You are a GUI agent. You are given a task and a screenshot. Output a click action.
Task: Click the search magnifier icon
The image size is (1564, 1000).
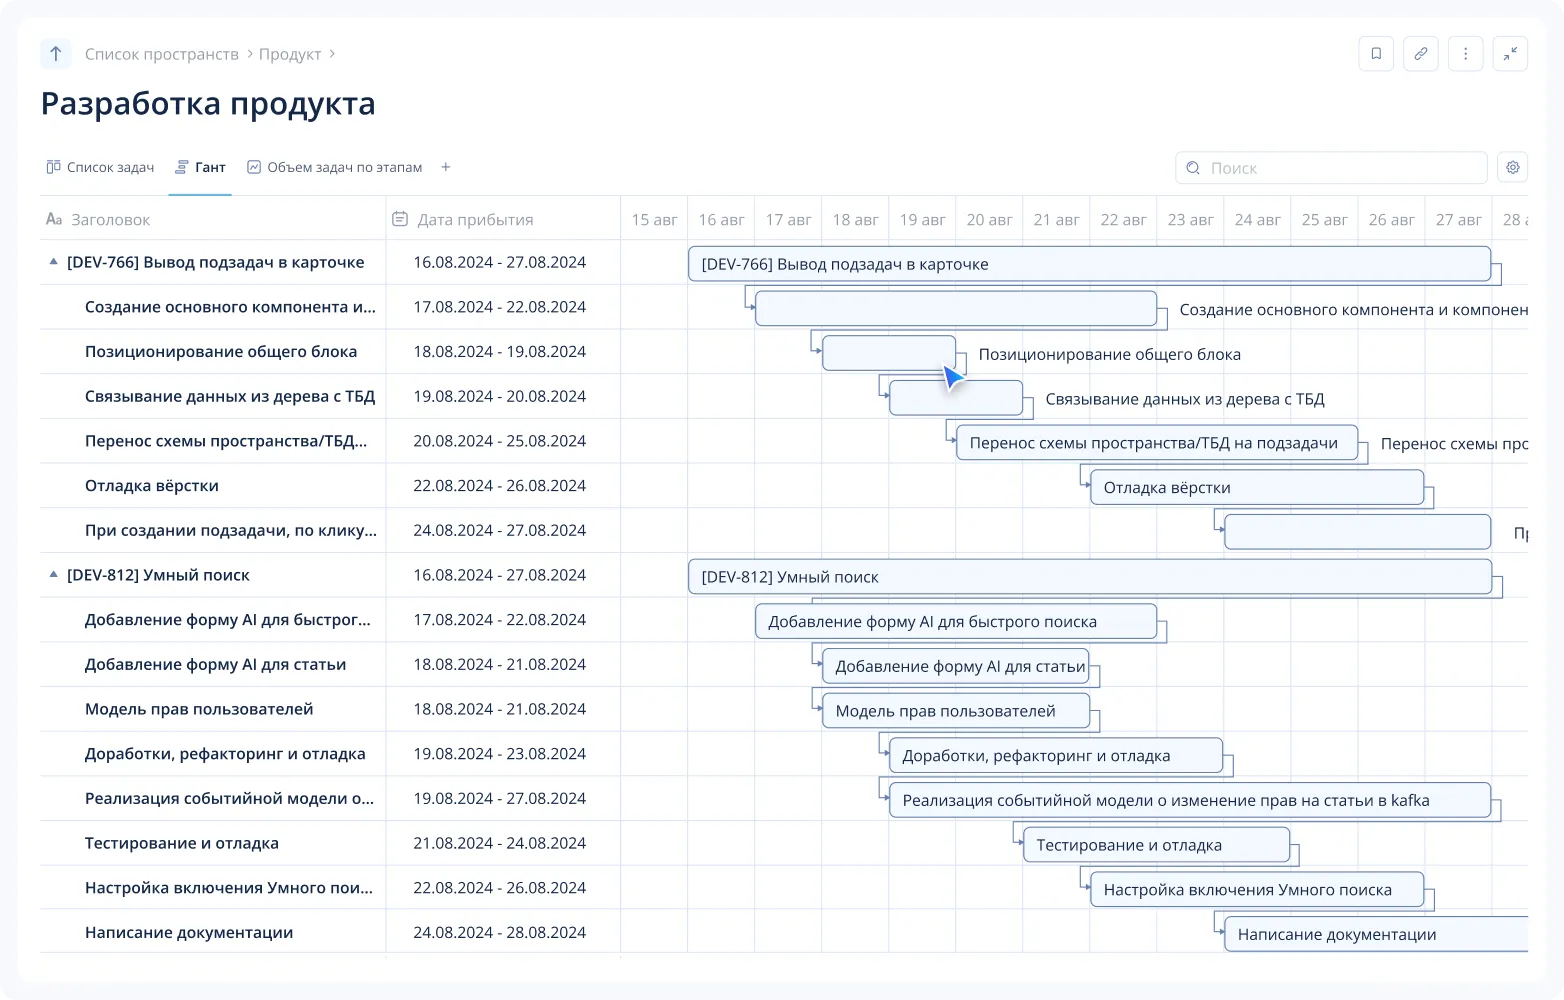pyautogui.click(x=1193, y=168)
